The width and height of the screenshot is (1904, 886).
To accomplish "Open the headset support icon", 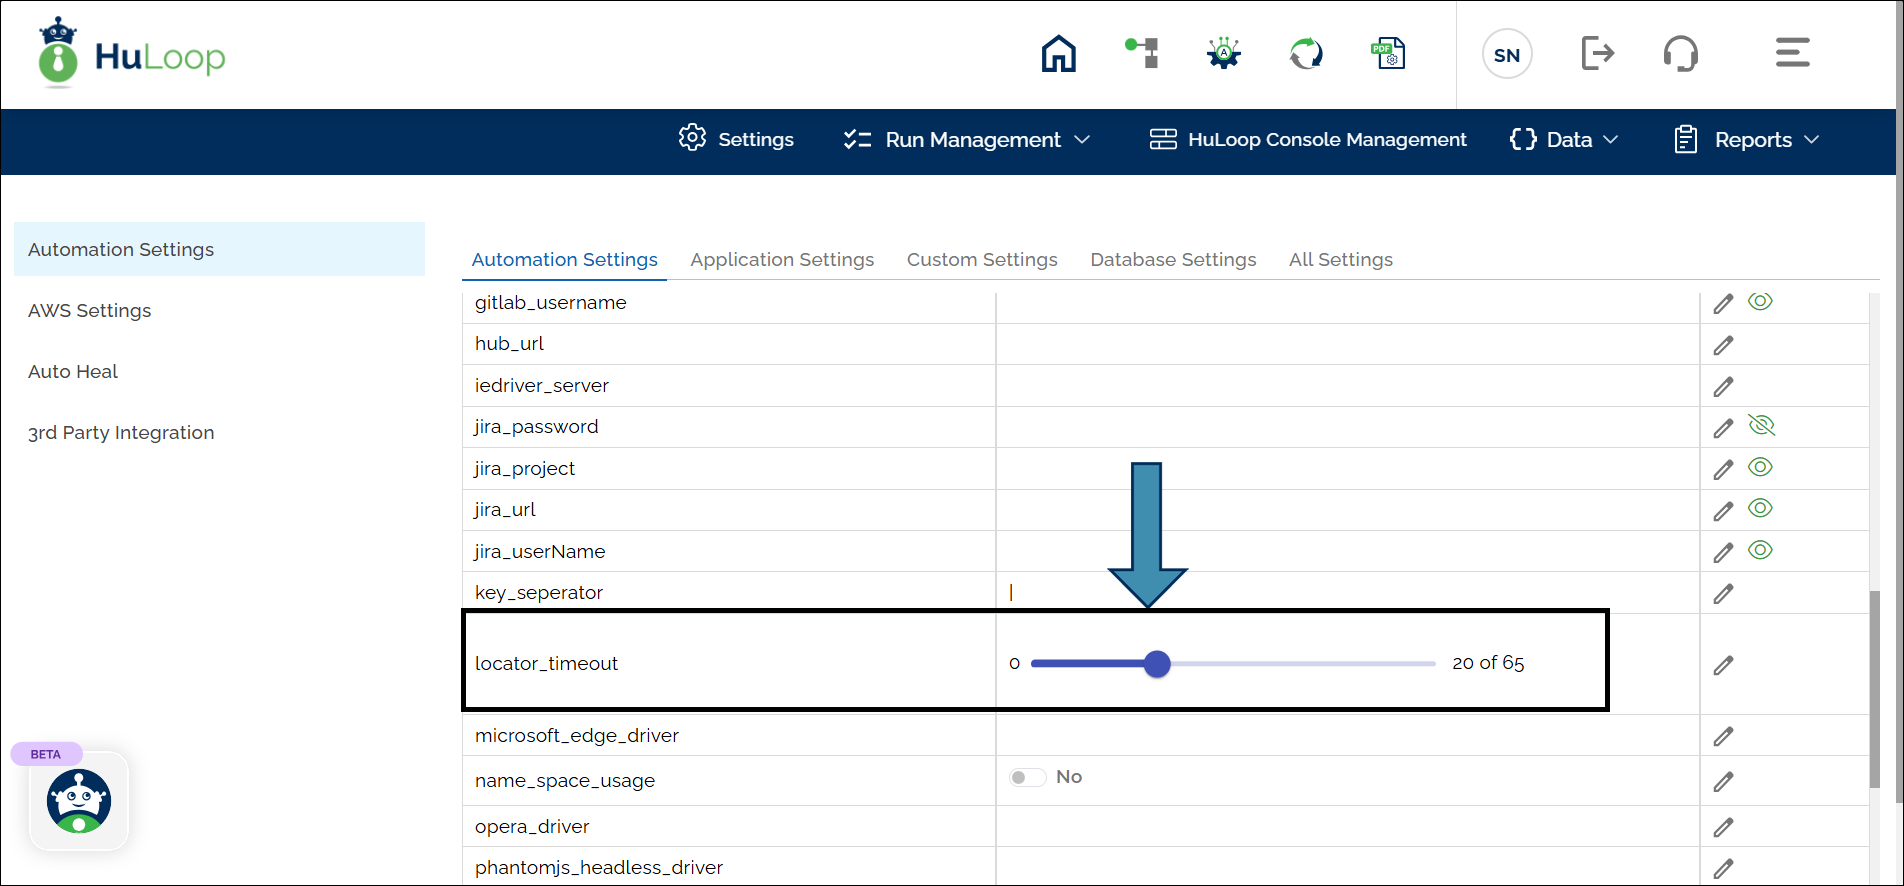I will [1680, 53].
